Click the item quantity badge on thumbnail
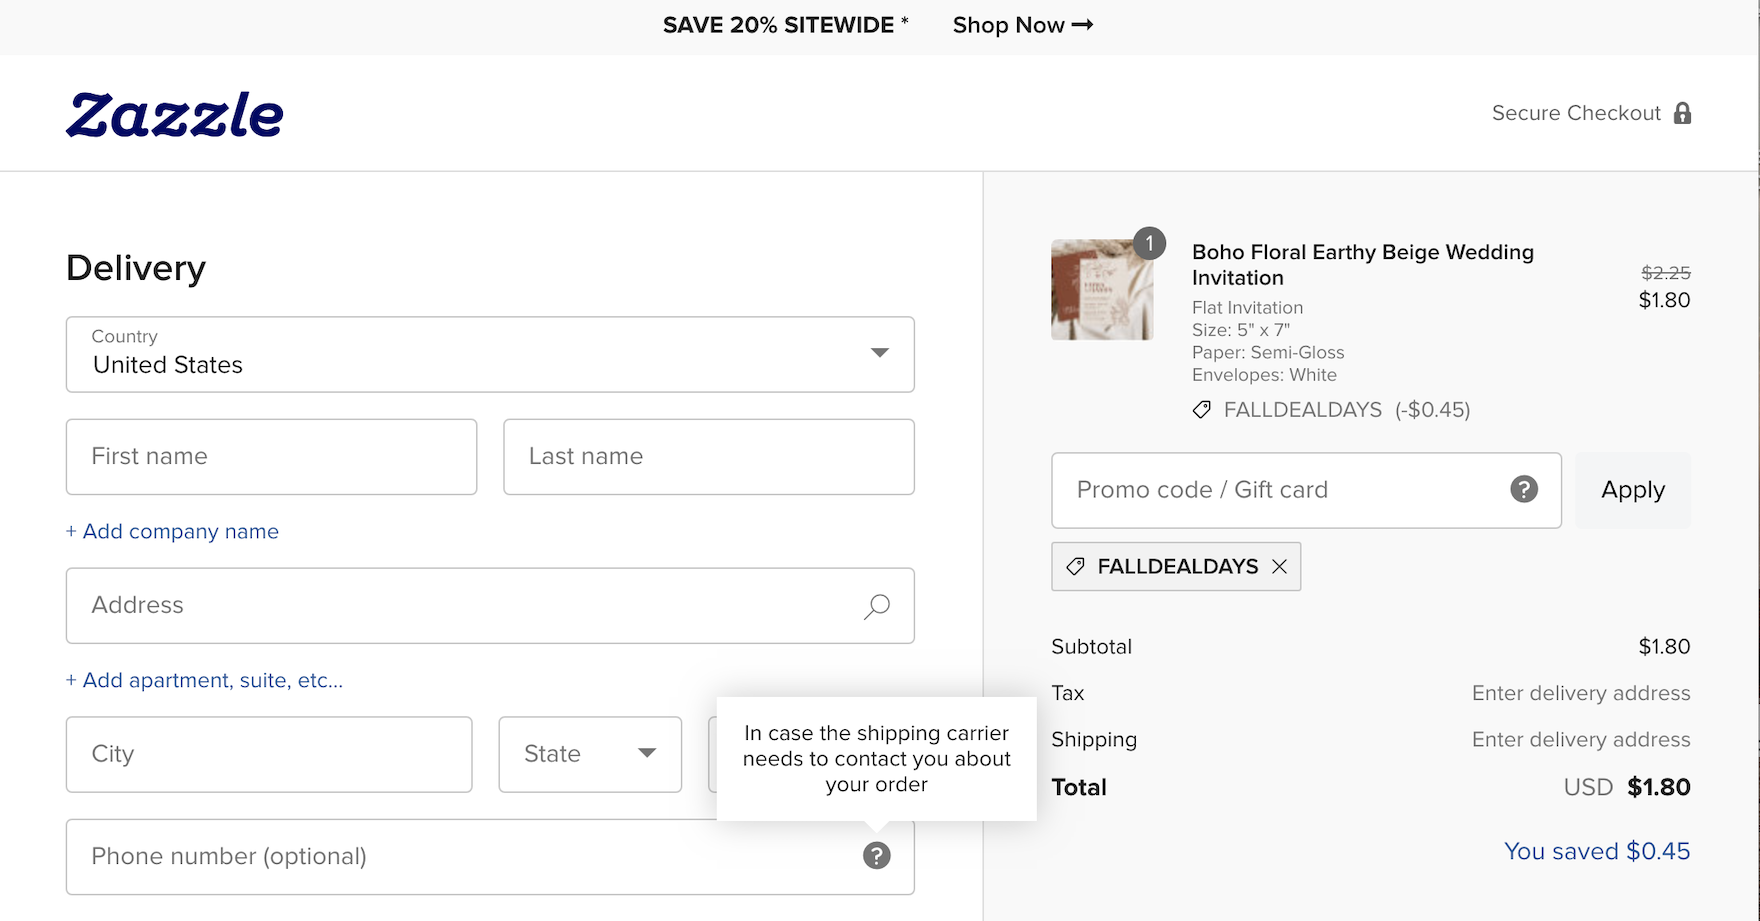This screenshot has width=1760, height=921. coord(1149,243)
